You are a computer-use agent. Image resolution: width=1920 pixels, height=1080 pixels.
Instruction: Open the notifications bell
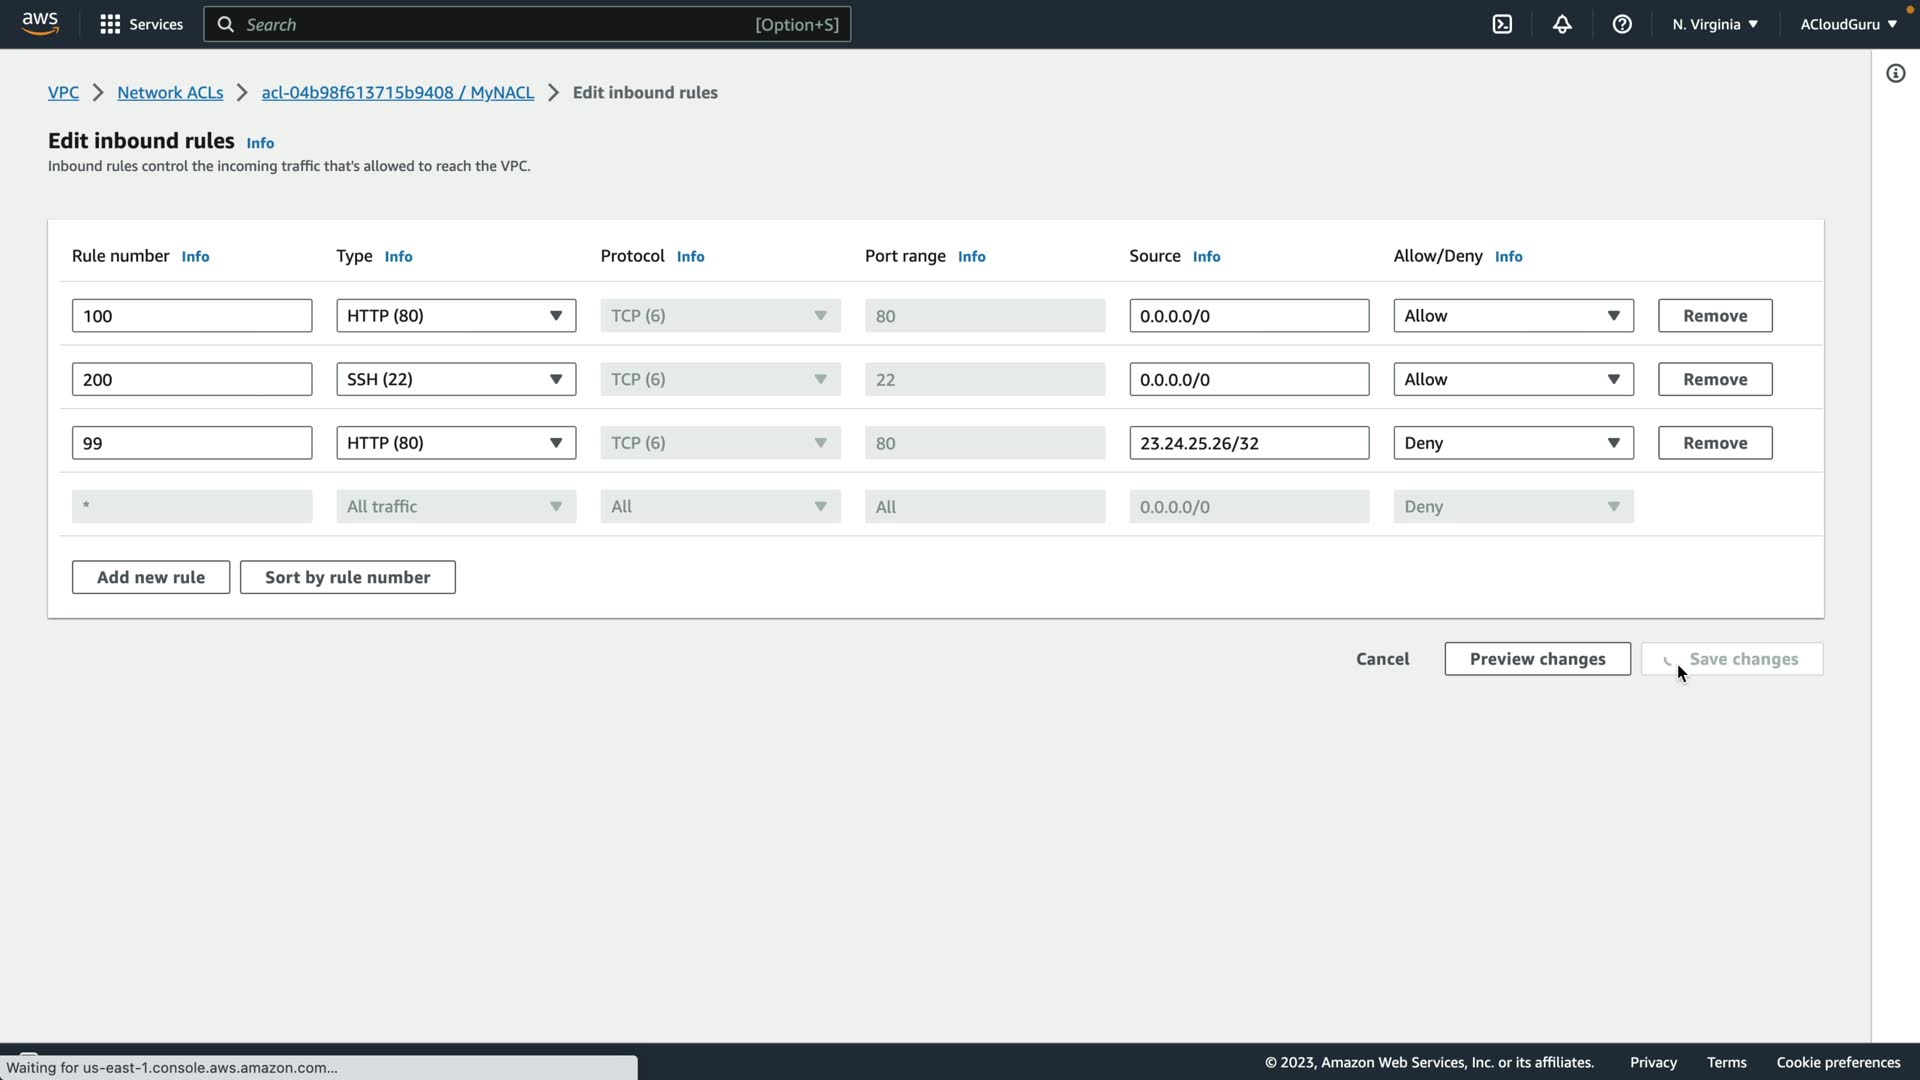point(1562,24)
